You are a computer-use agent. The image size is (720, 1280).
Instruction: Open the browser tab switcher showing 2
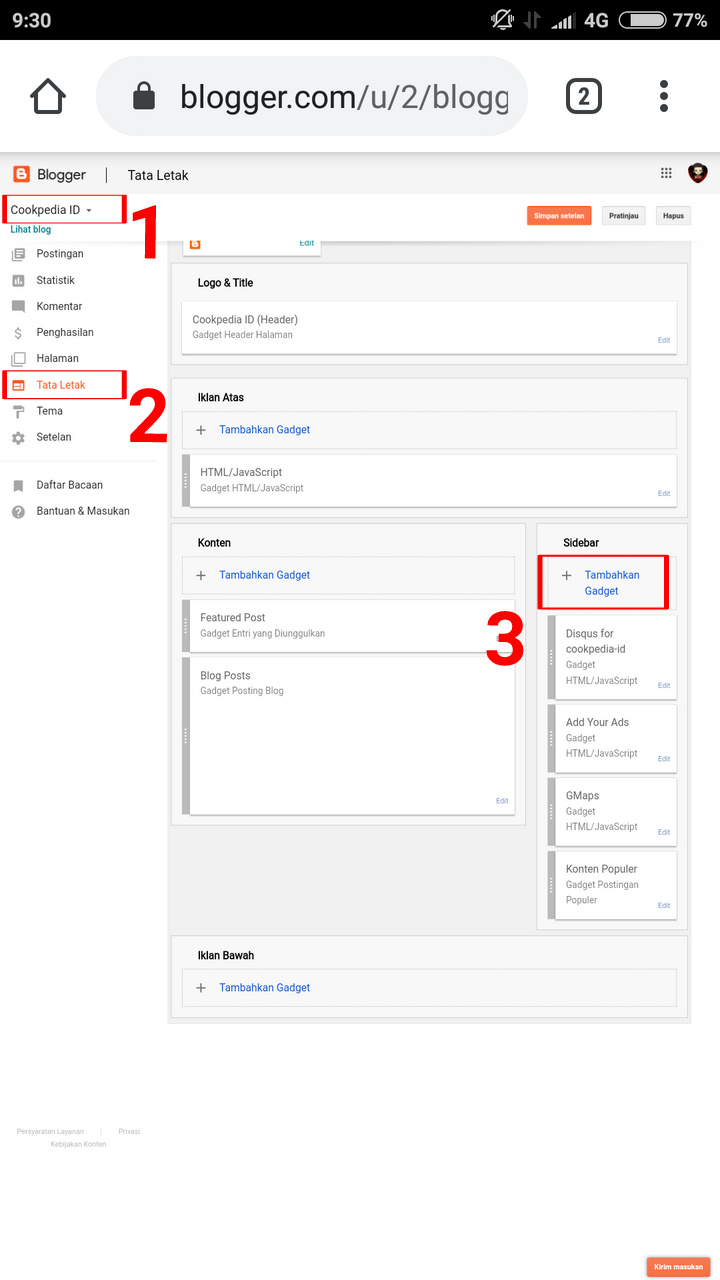(584, 97)
